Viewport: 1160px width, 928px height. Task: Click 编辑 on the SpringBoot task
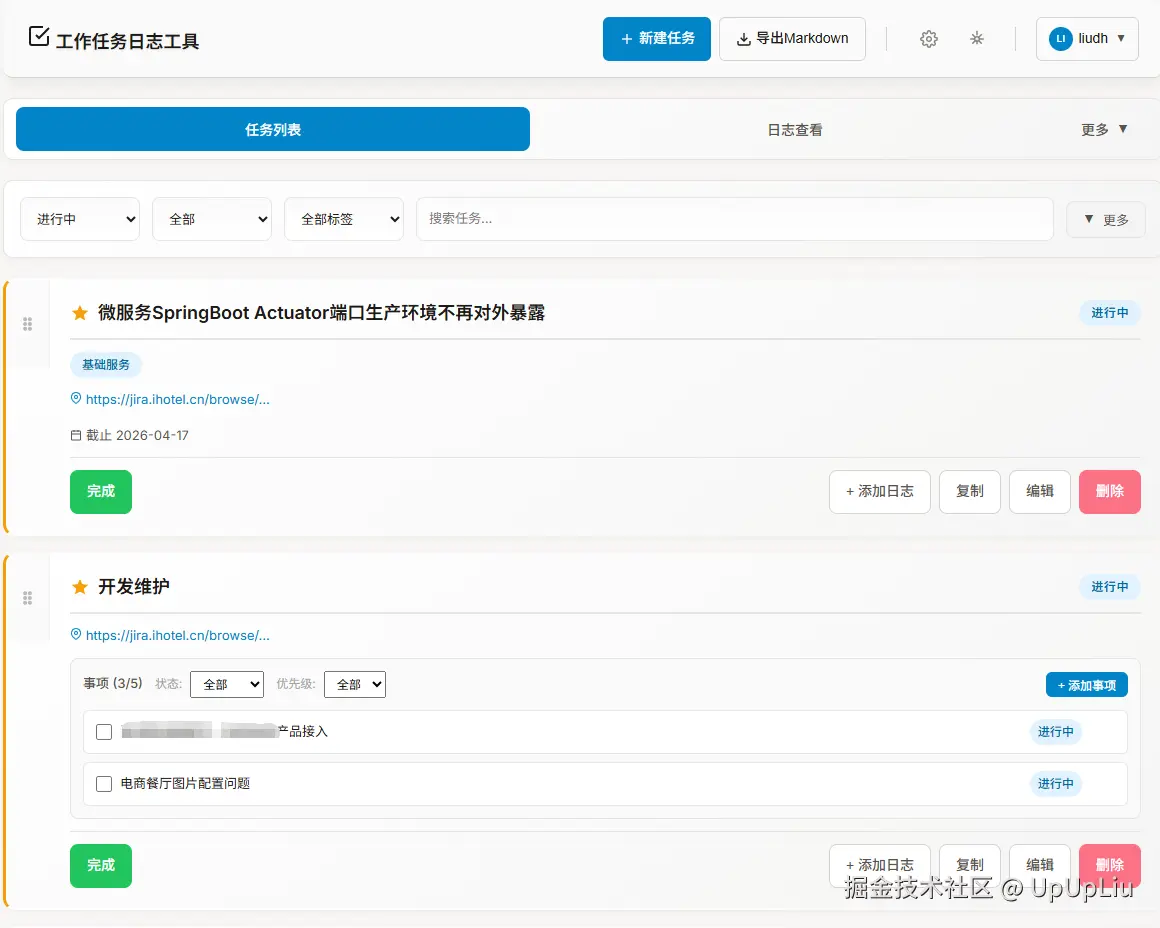click(1039, 491)
